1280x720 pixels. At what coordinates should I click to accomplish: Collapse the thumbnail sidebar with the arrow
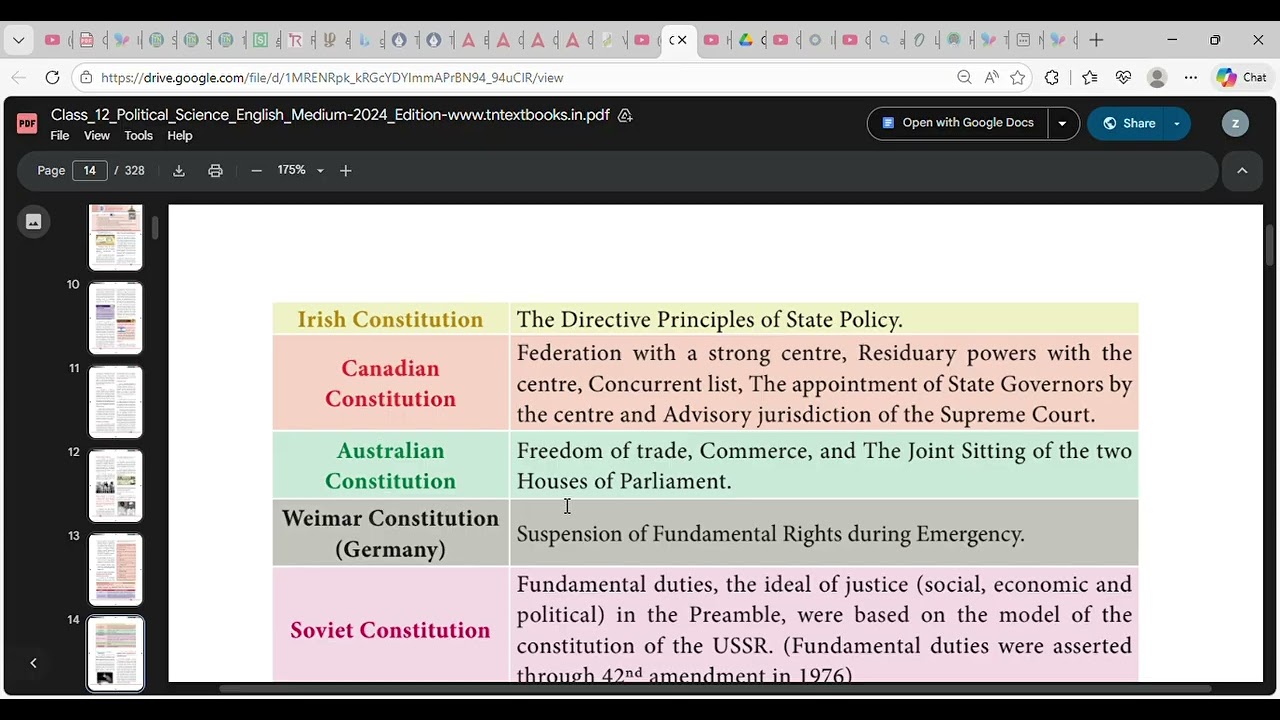pyautogui.click(x=33, y=663)
